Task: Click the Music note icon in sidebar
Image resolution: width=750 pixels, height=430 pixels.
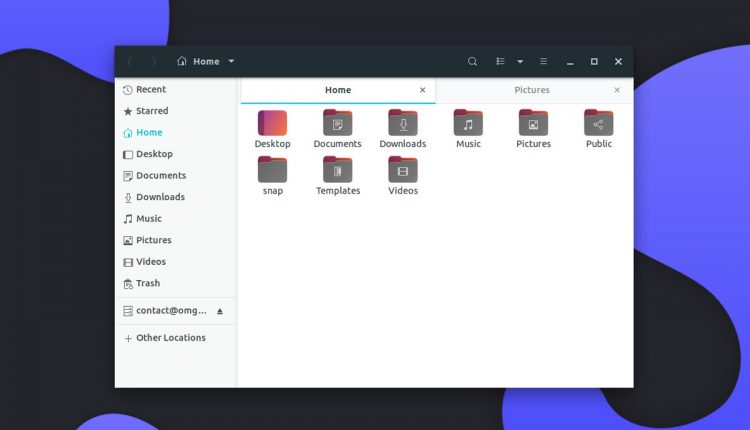Action: pyautogui.click(x=128, y=219)
